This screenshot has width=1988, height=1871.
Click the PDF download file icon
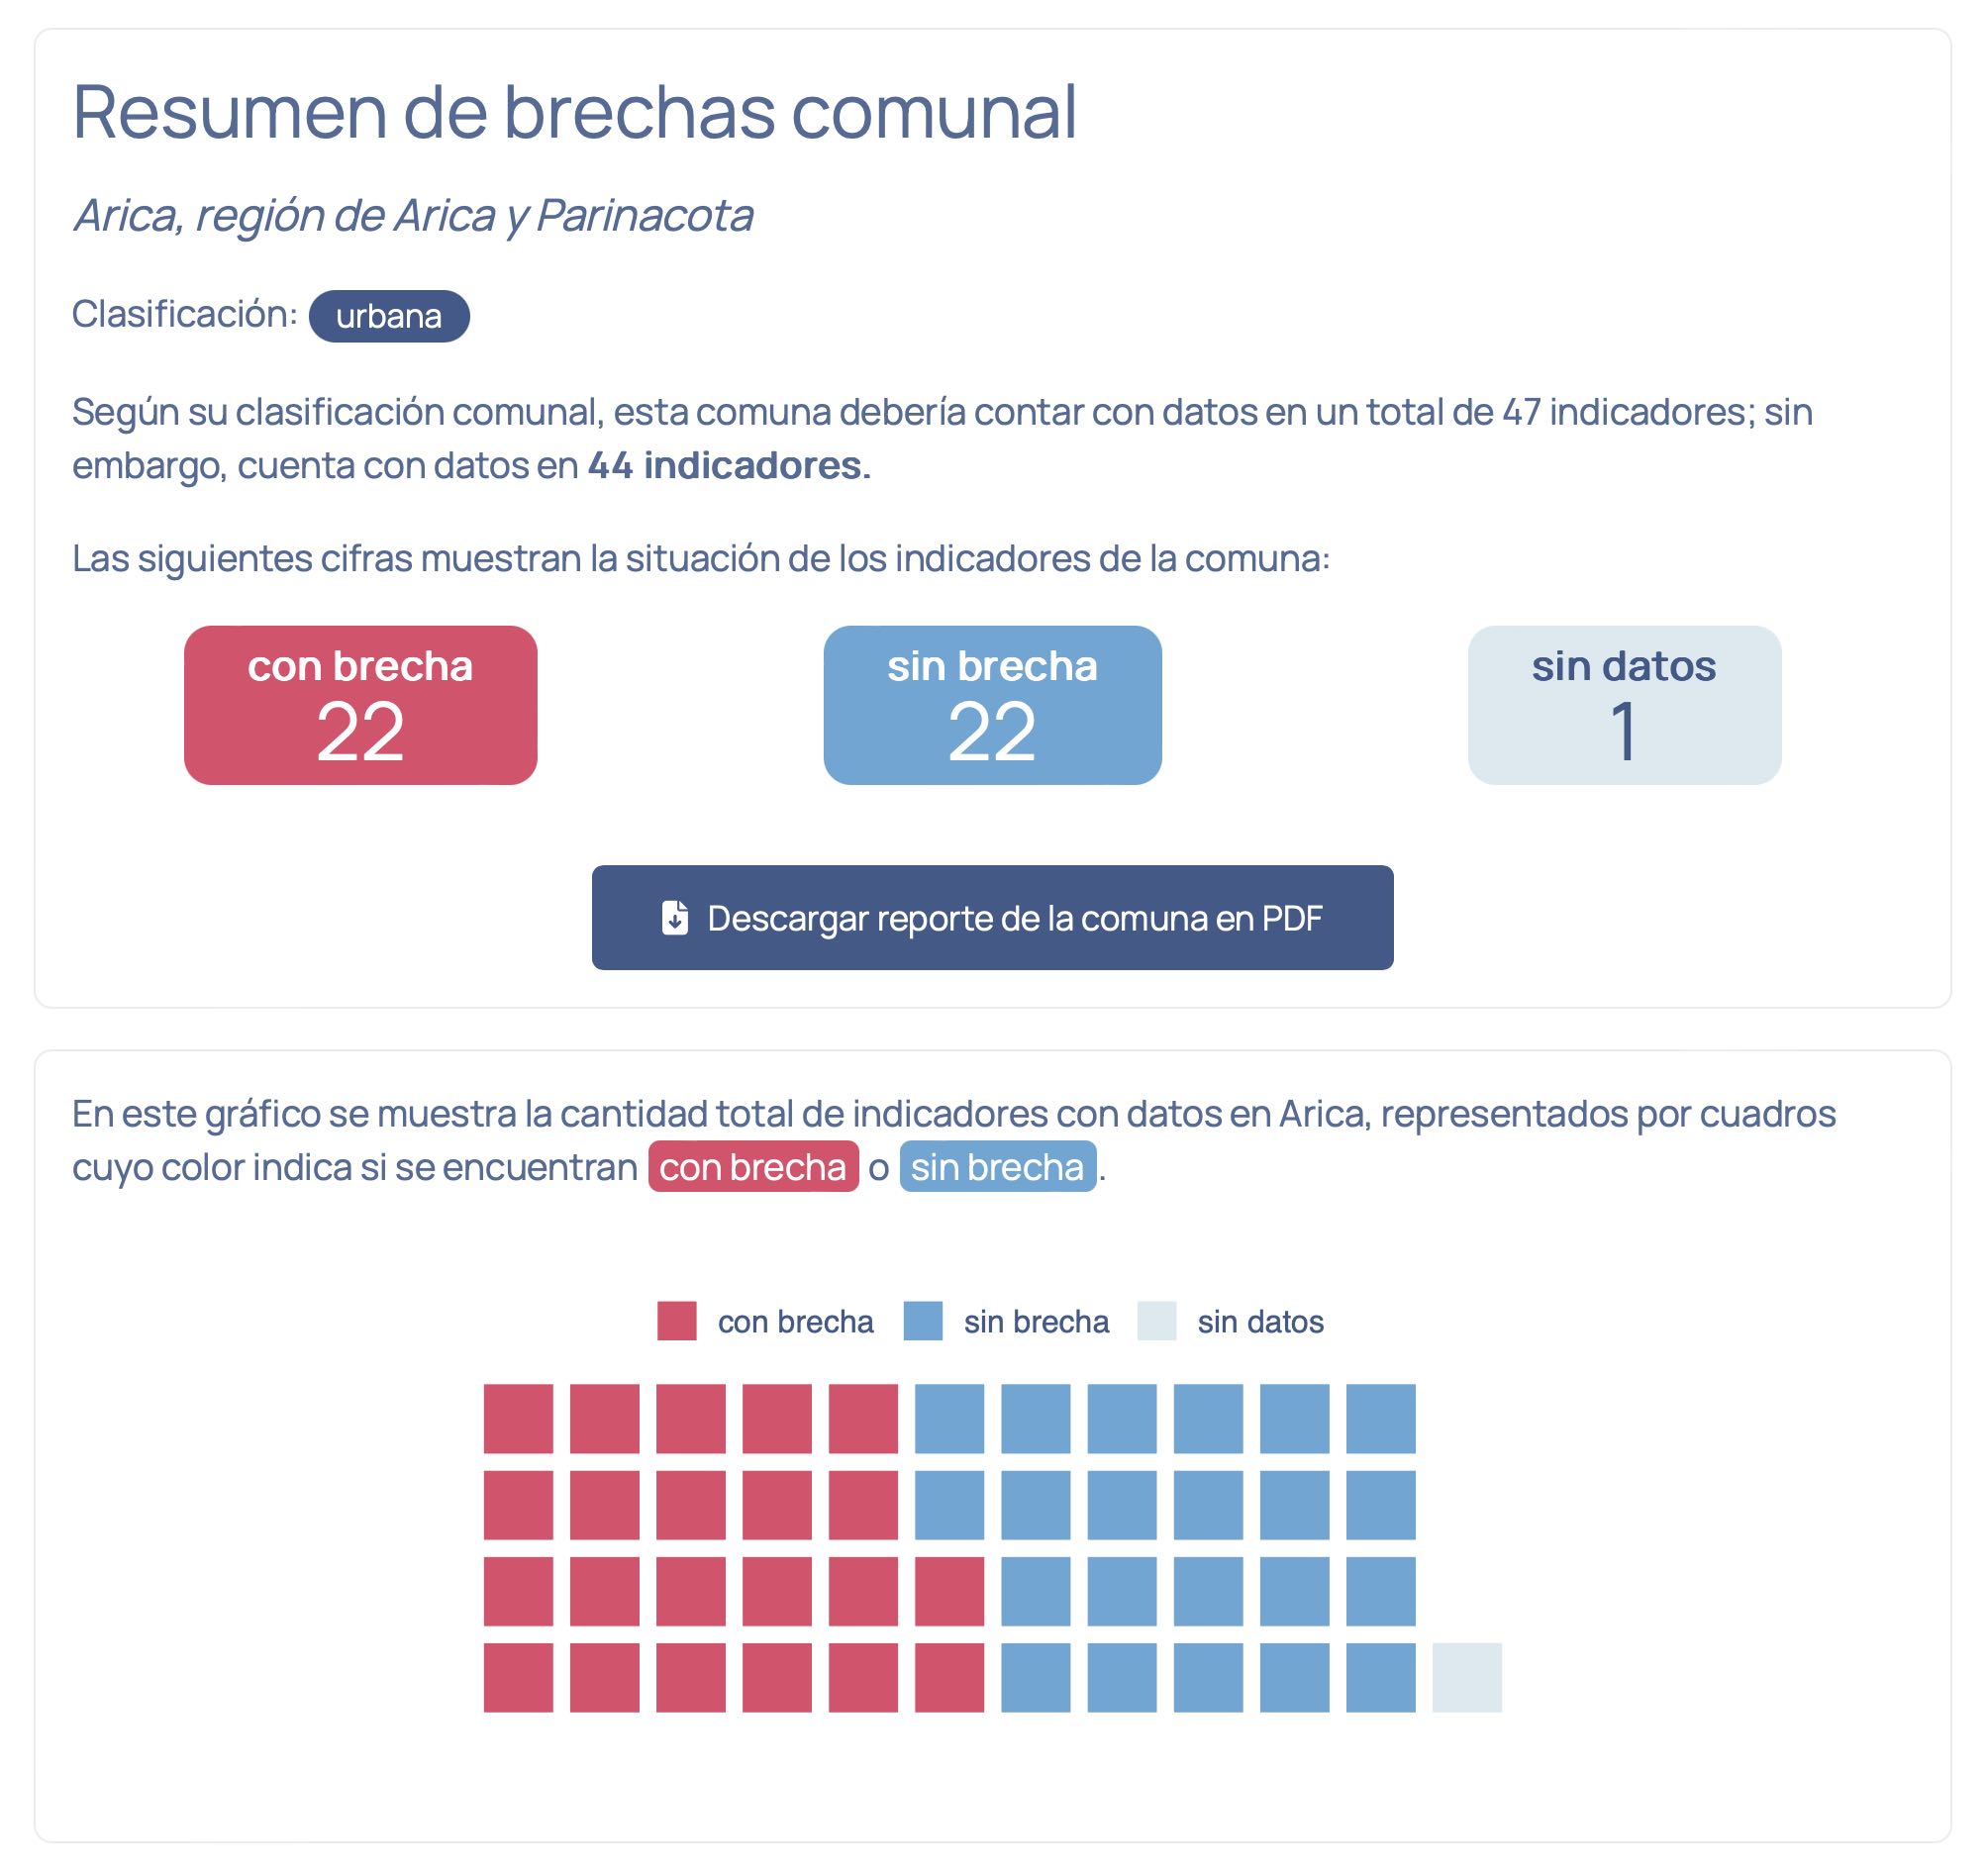(675, 917)
